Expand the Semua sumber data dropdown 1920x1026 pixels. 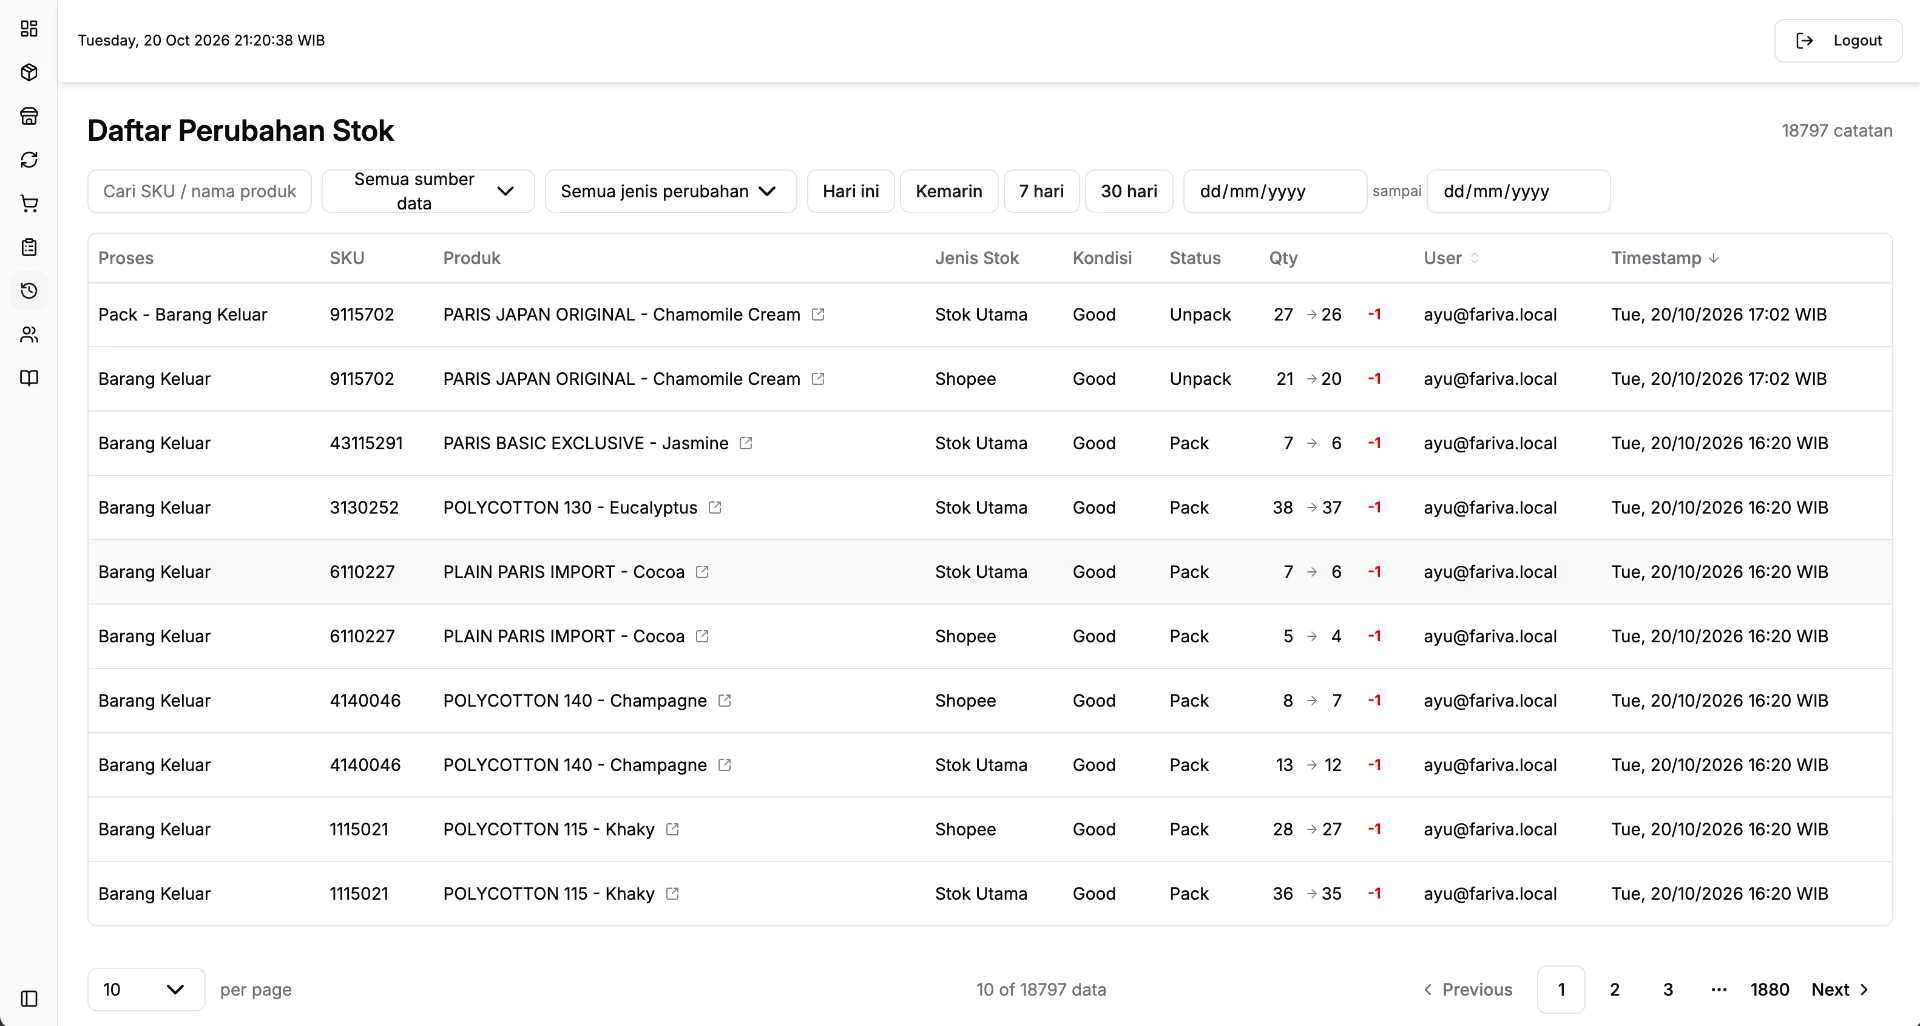(x=428, y=191)
